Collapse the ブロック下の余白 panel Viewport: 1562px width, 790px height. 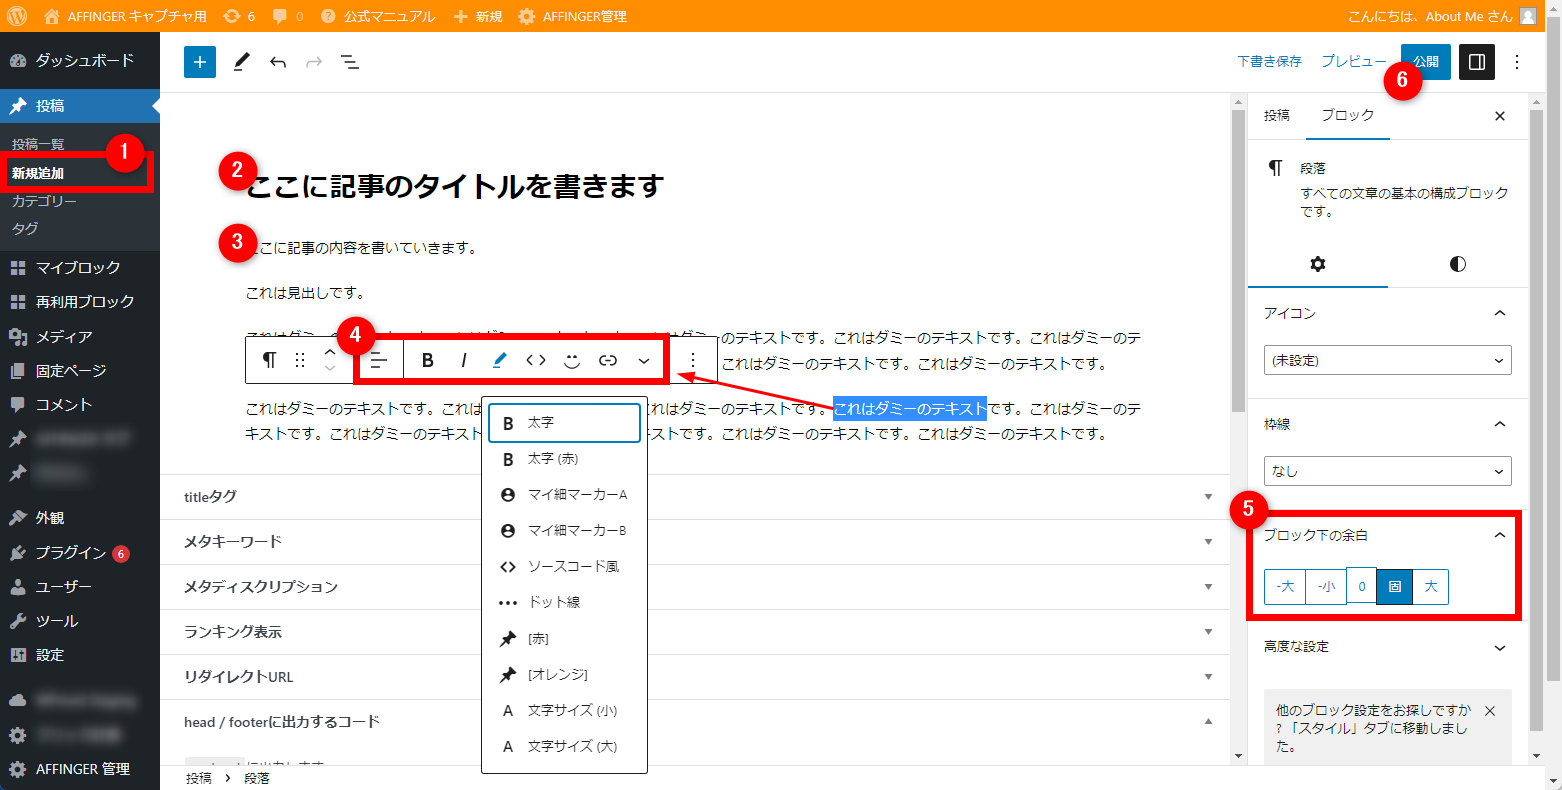pos(1387,535)
